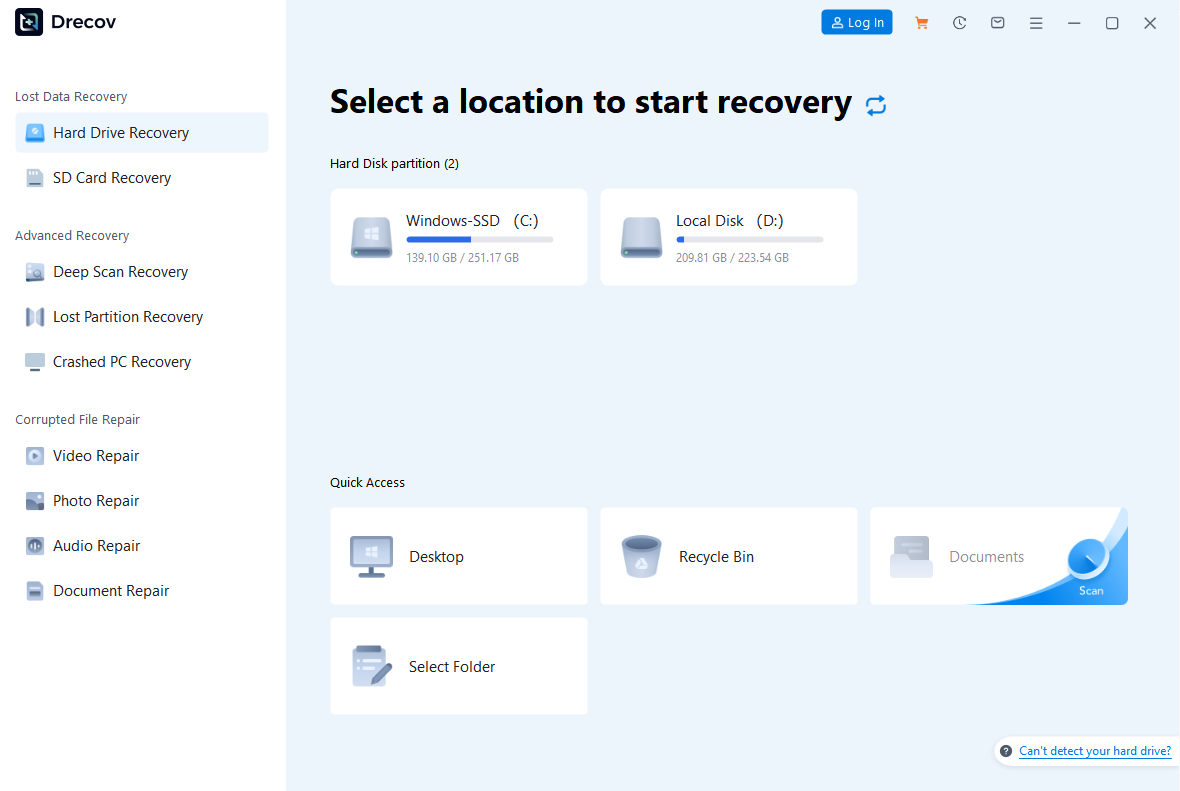View recovery history via the clock icon
1180x791 pixels.
(959, 22)
